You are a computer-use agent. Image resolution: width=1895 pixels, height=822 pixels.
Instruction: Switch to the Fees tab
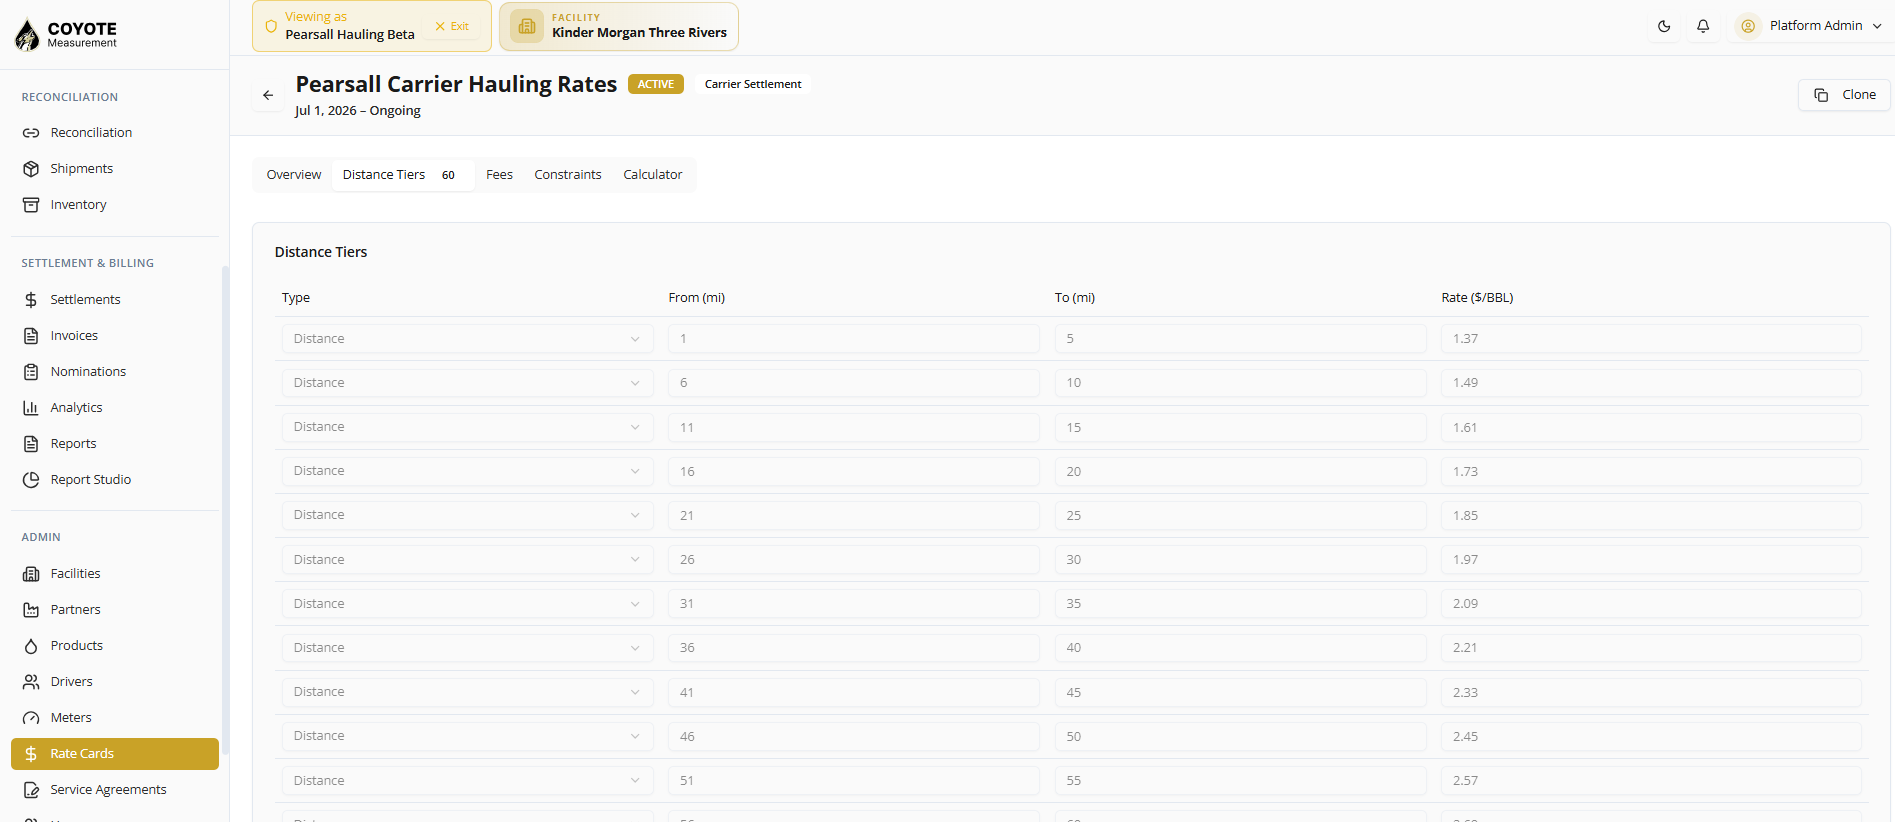499,175
